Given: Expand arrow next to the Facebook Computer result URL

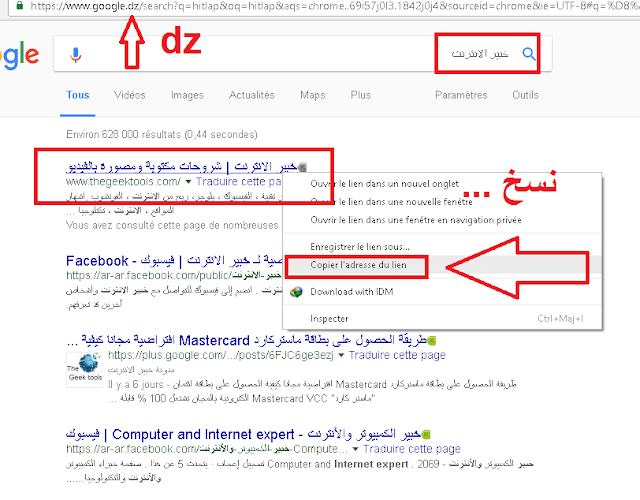Looking at the screenshot, I should [356, 449].
